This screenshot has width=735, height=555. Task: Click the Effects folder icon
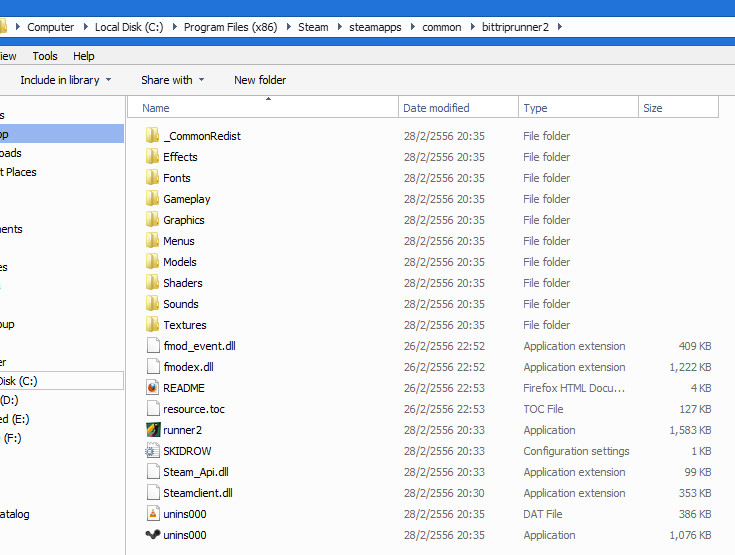point(152,157)
